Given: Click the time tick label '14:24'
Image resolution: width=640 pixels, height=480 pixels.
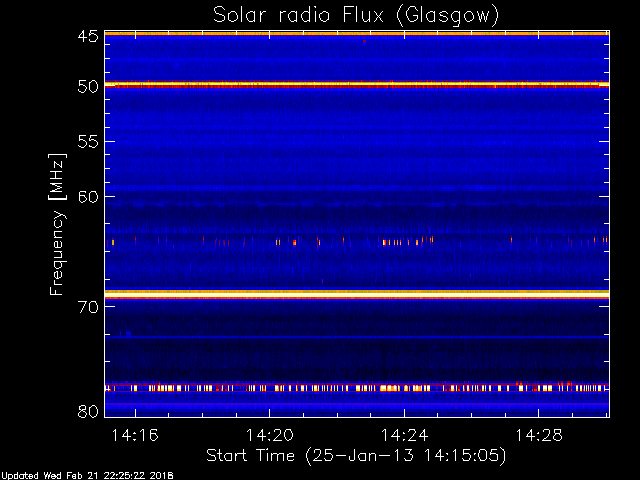Looking at the screenshot, I should click(404, 435).
